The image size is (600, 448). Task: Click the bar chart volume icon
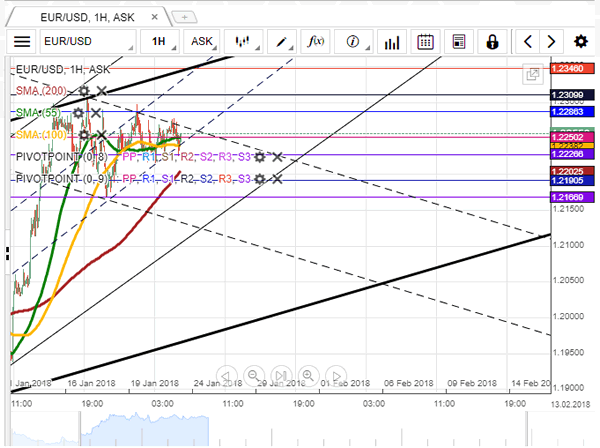[391, 42]
